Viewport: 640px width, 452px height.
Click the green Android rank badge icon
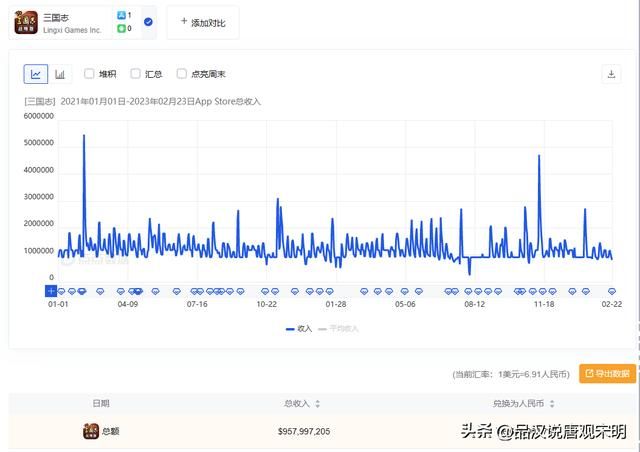click(121, 28)
